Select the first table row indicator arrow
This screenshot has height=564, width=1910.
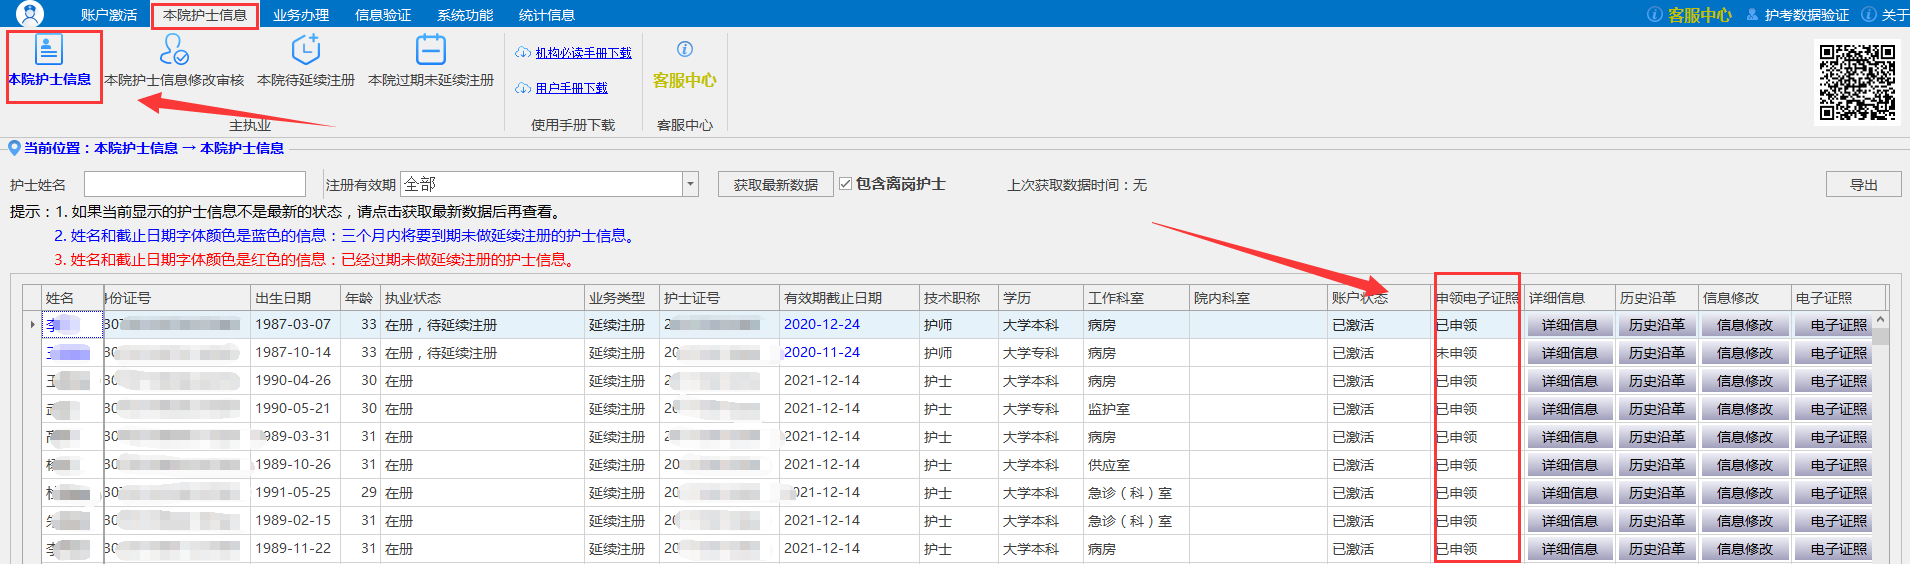33,325
